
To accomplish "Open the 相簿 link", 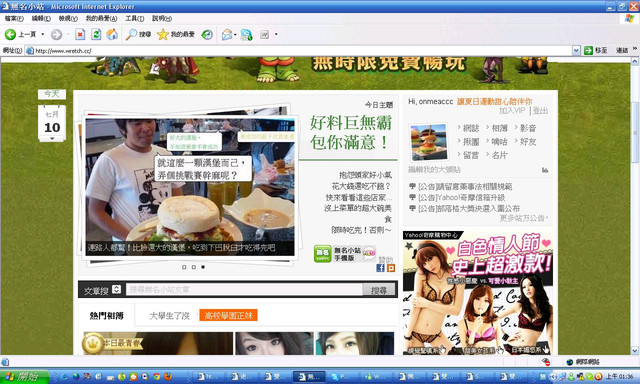I will coord(500,128).
